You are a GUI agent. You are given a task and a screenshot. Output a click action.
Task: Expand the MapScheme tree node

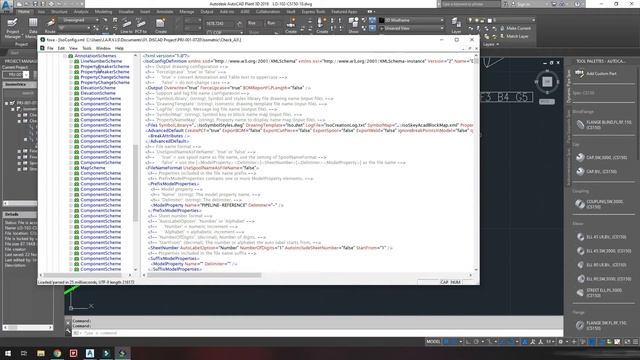[x=71, y=168]
